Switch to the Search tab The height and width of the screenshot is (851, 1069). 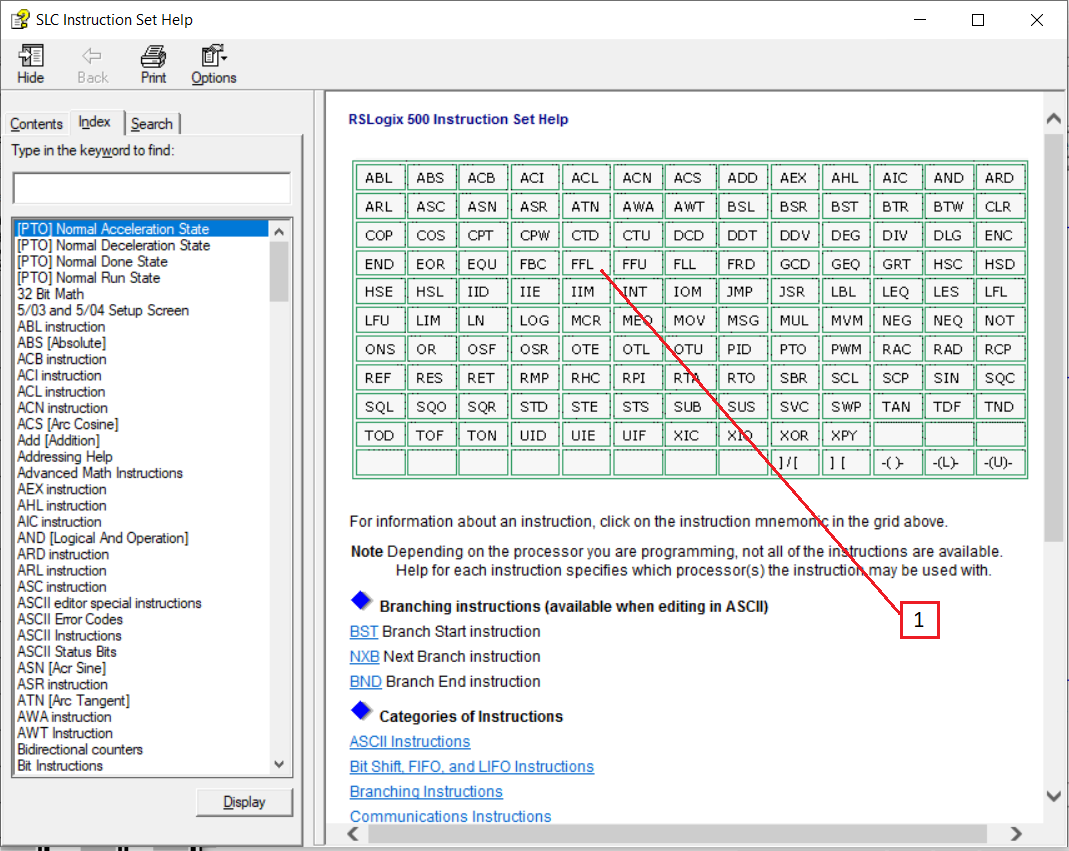(152, 123)
